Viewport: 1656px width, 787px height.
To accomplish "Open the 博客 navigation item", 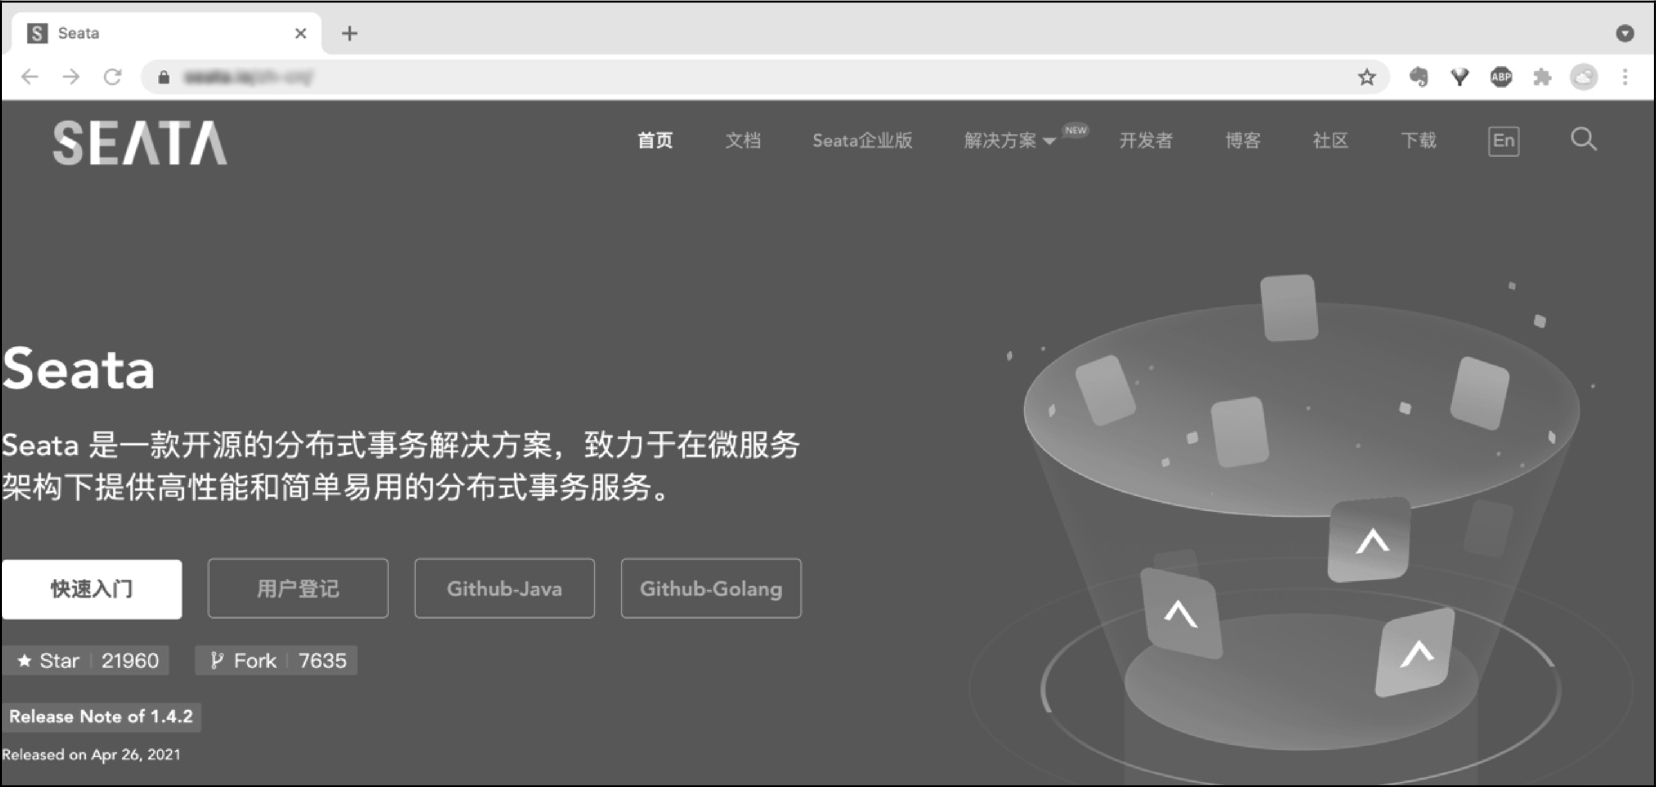I will [1243, 140].
